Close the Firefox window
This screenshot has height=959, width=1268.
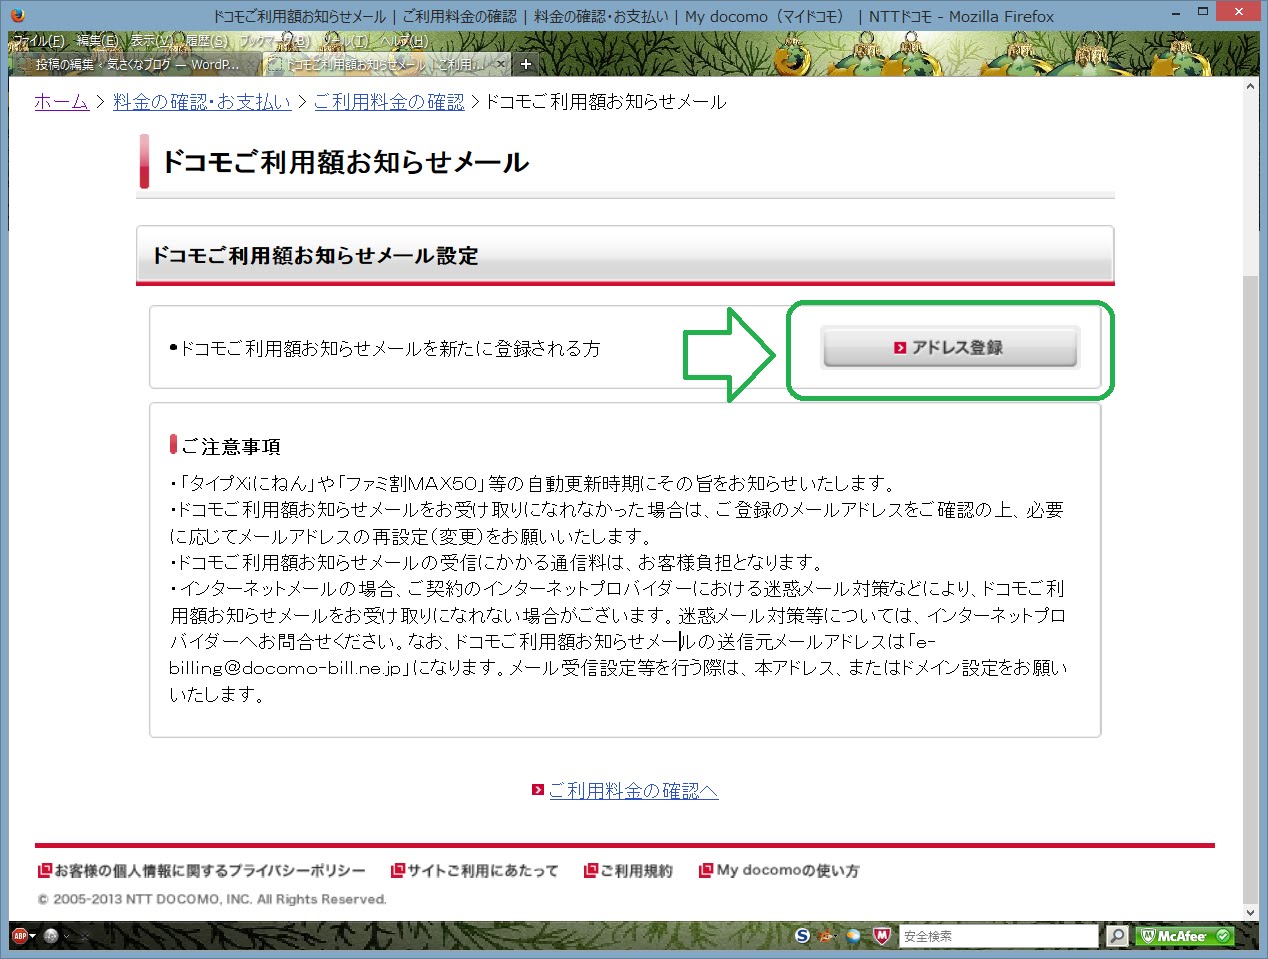click(x=1240, y=12)
